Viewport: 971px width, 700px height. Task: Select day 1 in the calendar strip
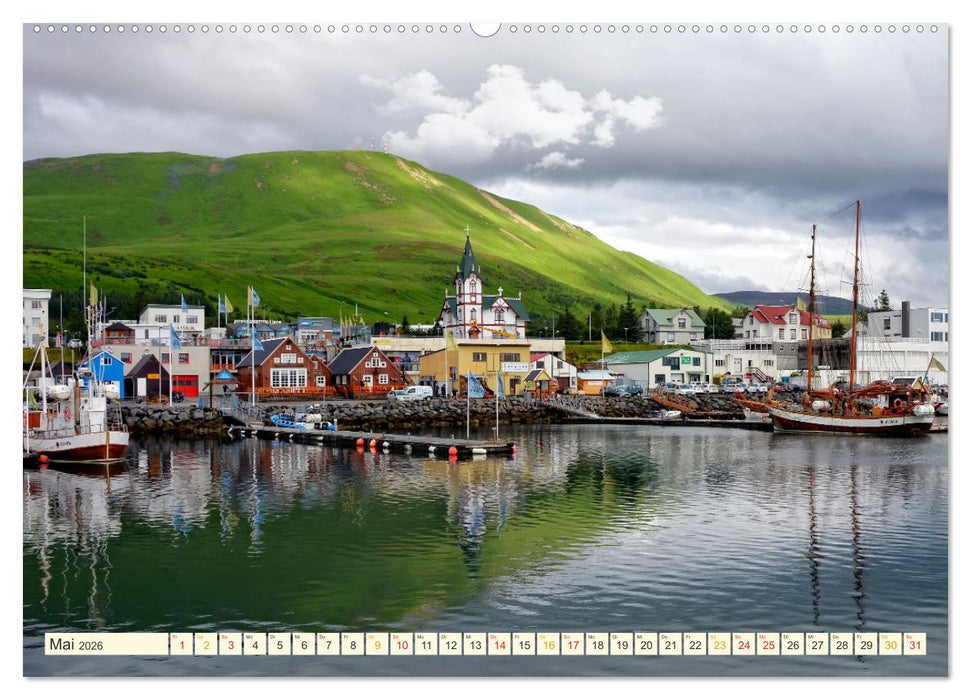(181, 644)
